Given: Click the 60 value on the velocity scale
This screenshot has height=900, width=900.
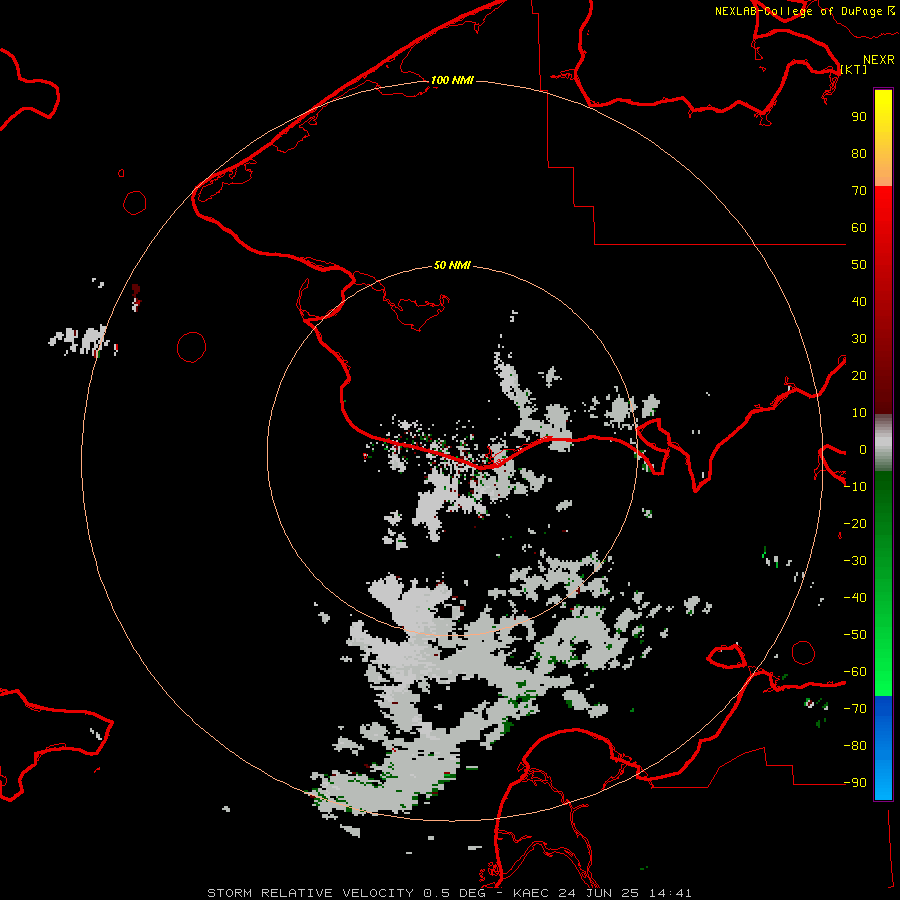Looking at the screenshot, I should coord(859,228).
